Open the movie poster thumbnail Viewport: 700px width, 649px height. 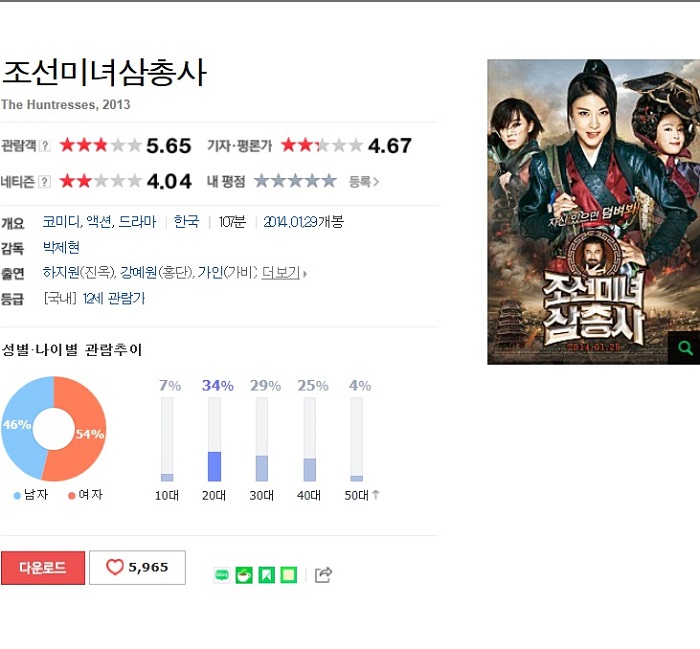[594, 212]
